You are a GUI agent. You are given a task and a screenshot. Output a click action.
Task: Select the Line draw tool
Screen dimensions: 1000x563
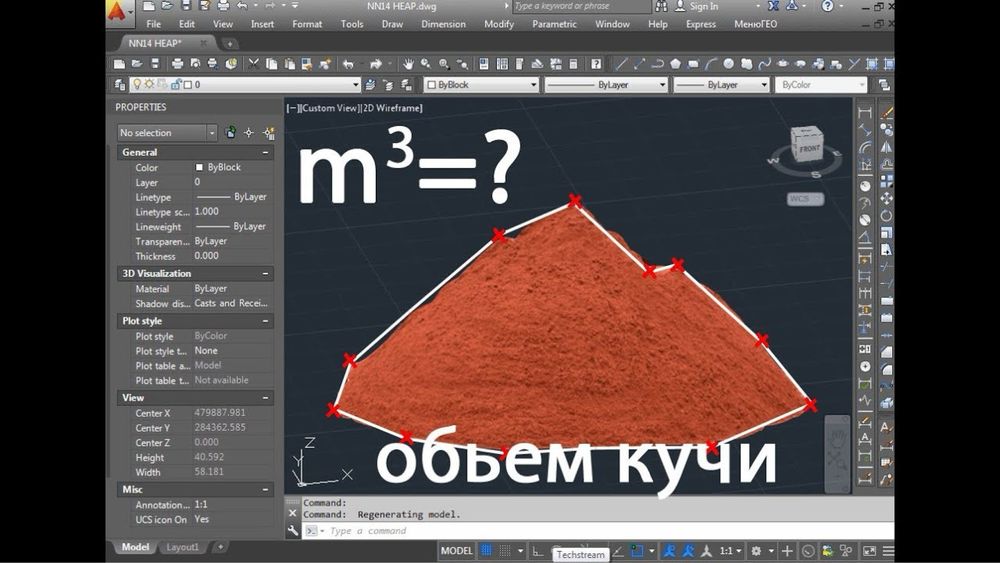click(621, 64)
